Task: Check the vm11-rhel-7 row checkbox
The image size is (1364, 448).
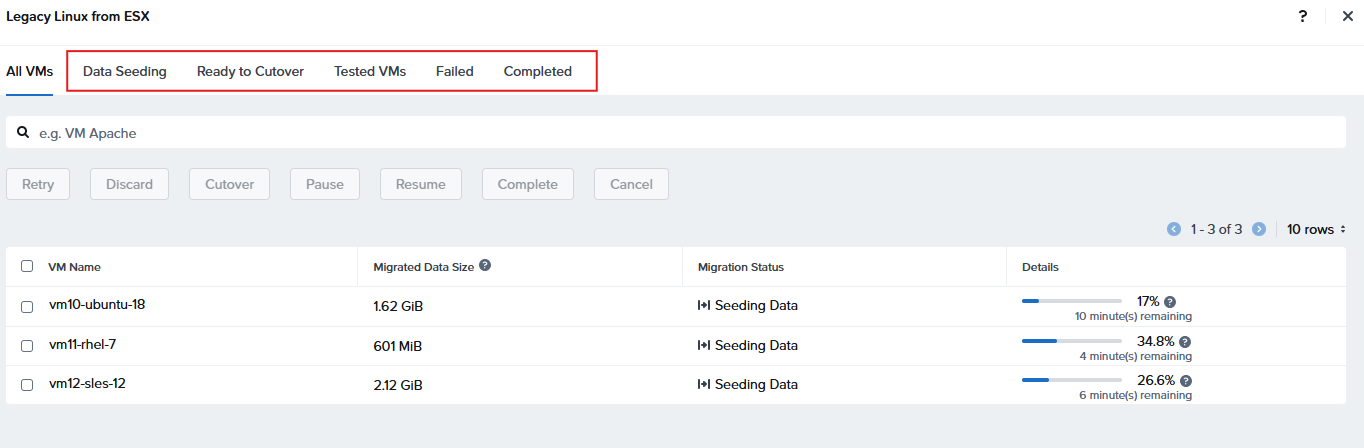Action: [27, 345]
